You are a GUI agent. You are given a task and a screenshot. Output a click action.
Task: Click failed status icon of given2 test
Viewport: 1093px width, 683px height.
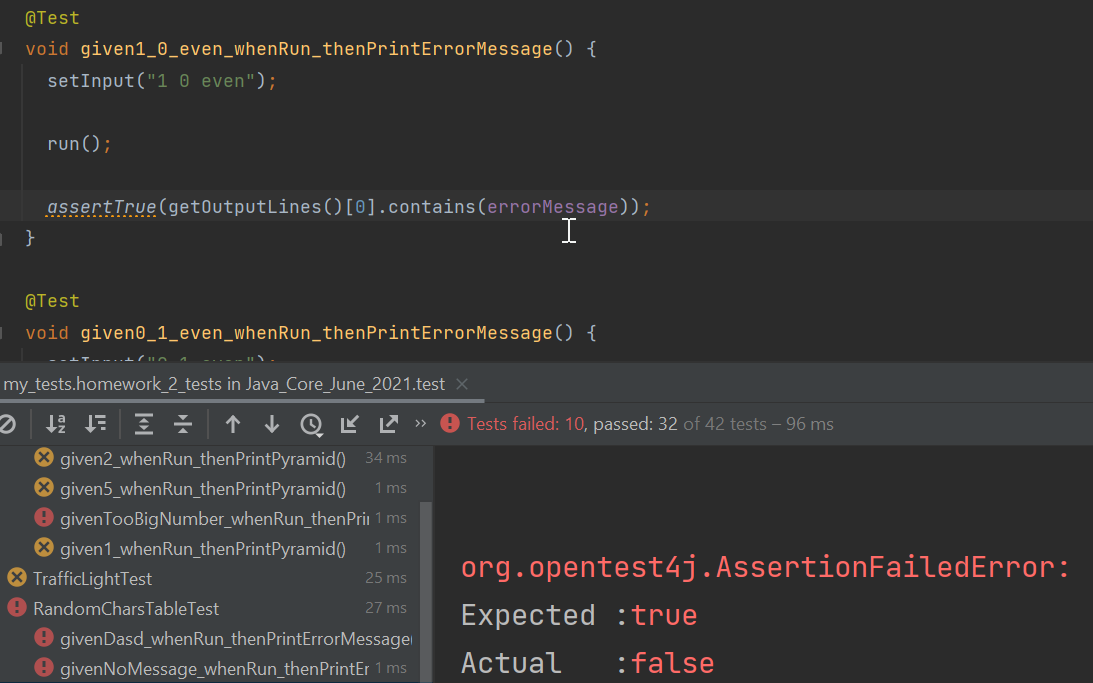pos(44,457)
